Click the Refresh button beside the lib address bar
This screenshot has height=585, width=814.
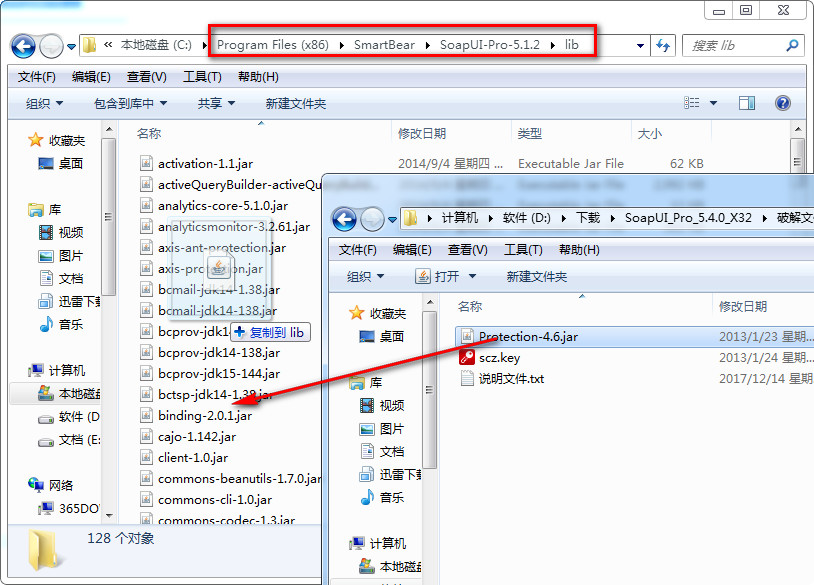click(663, 46)
